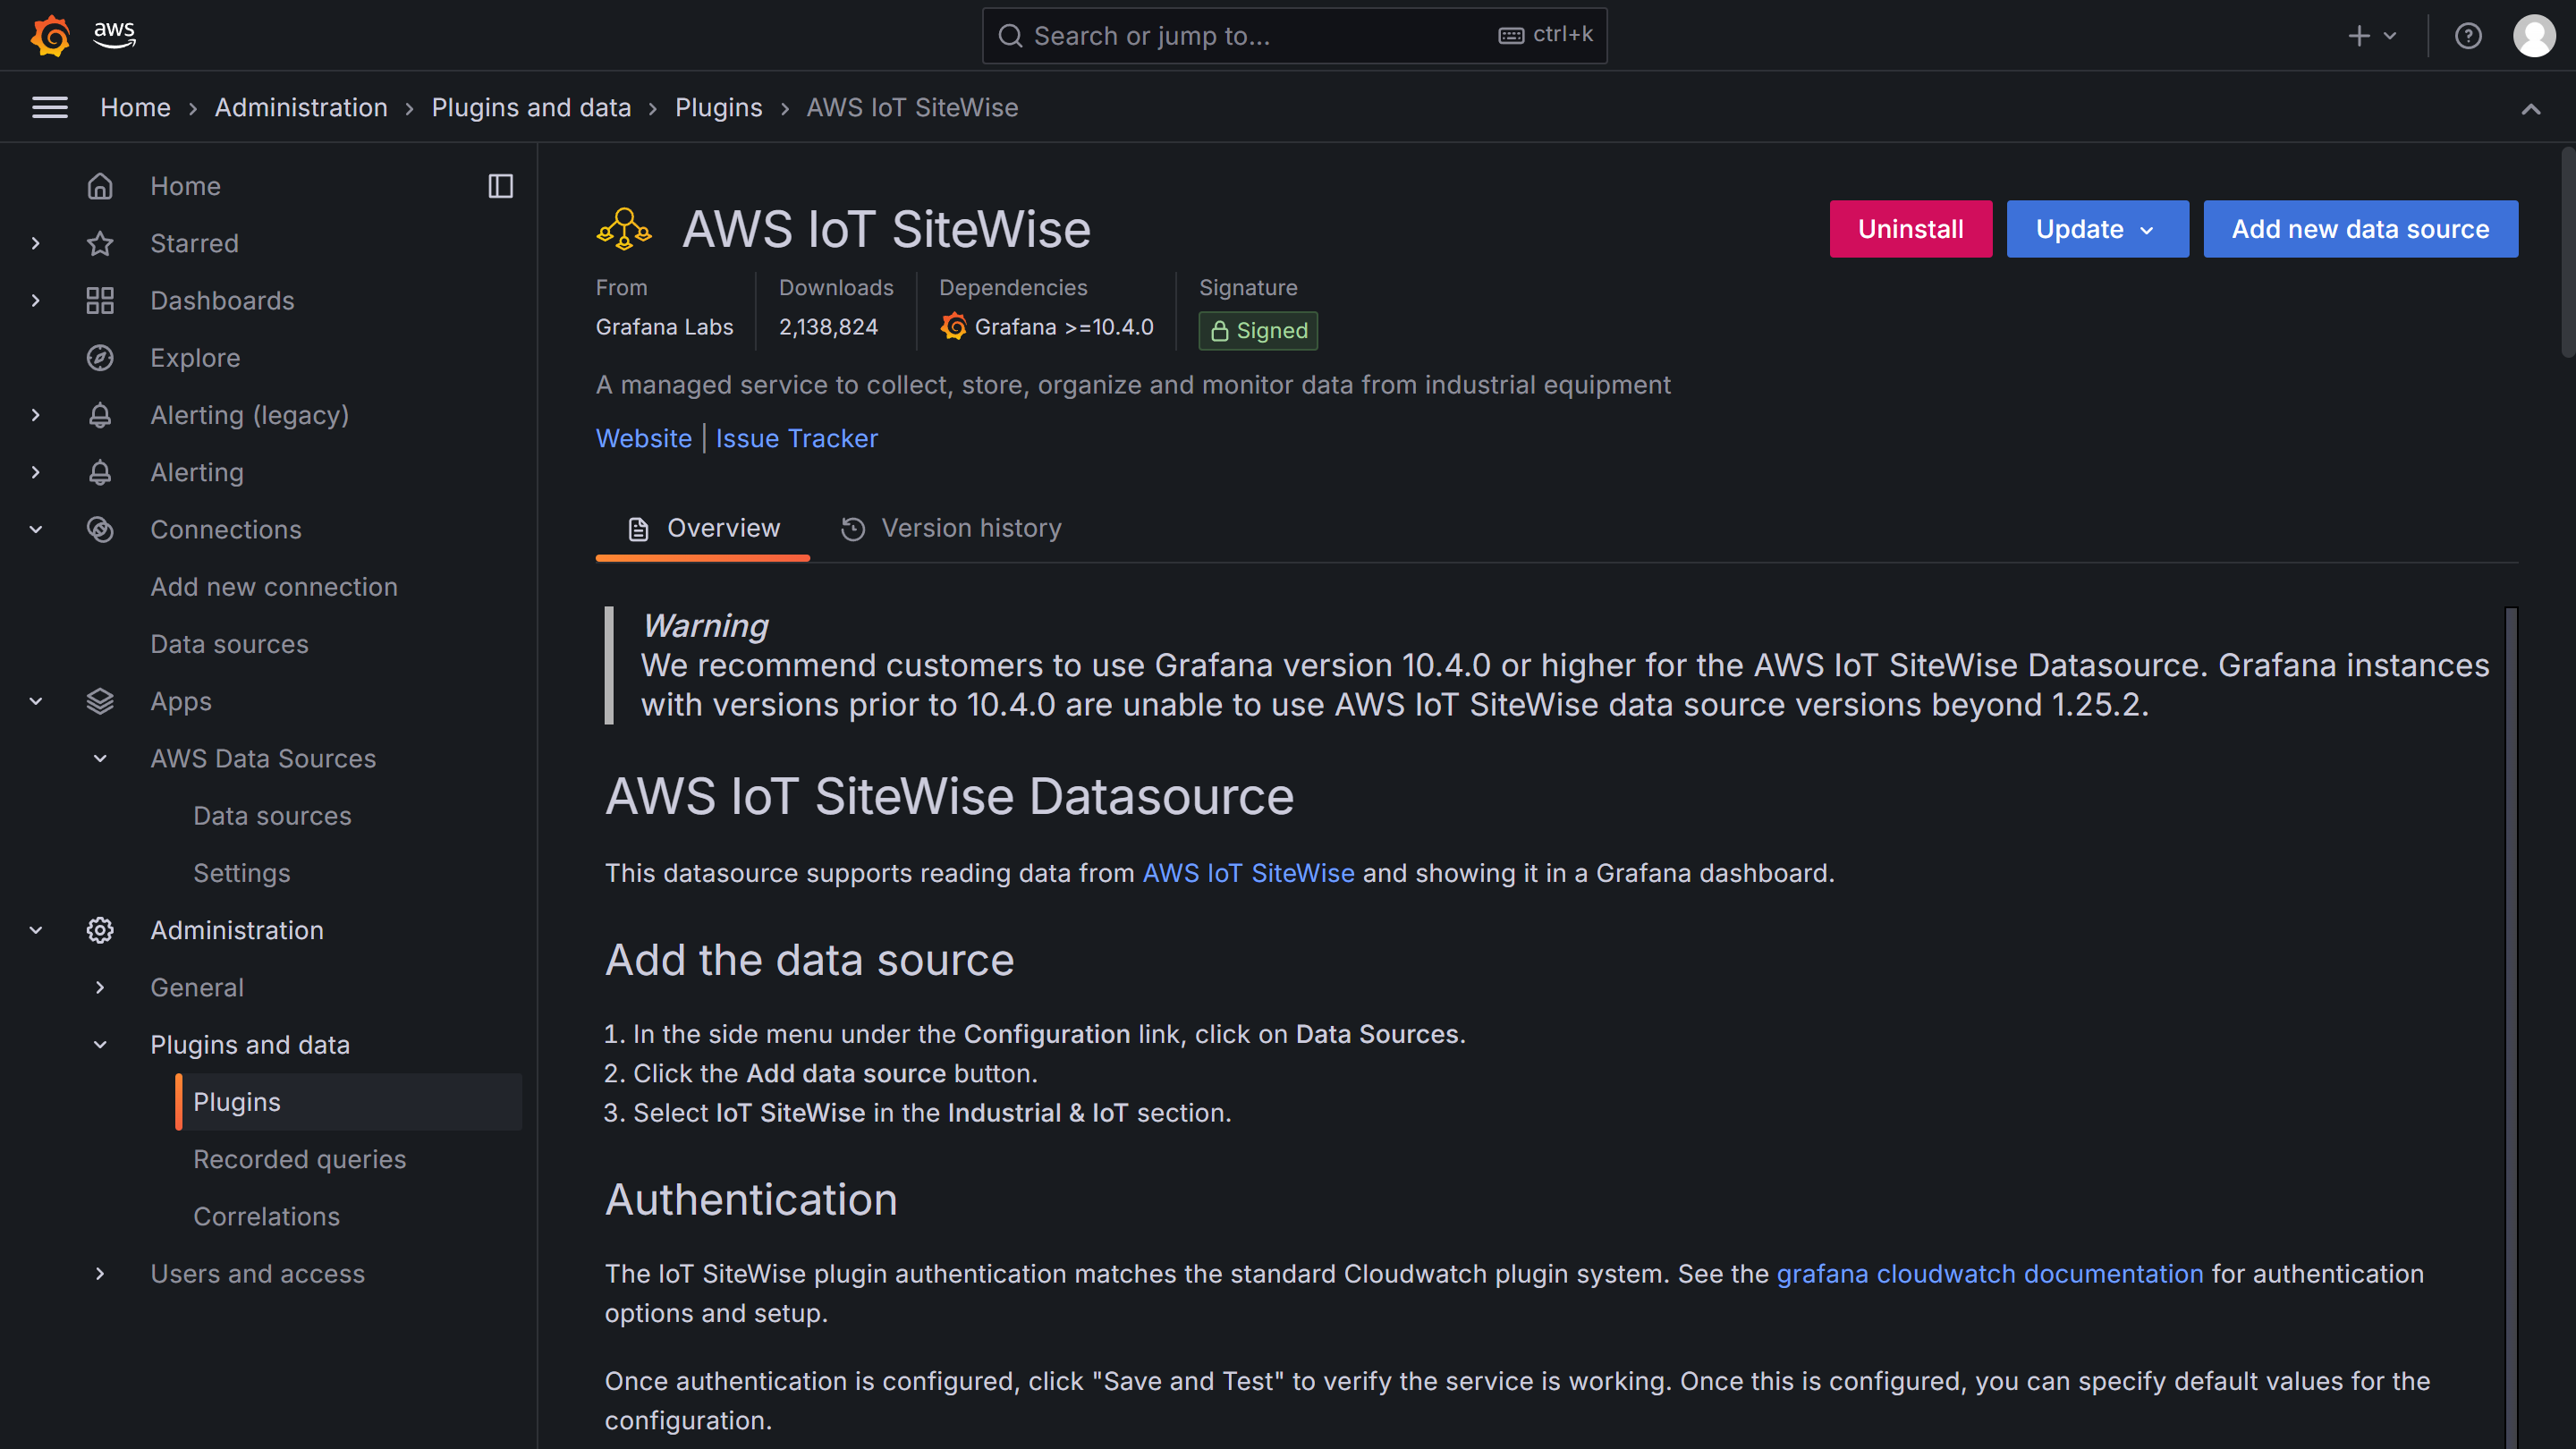Expand the Dashboards section chevron

(36, 300)
